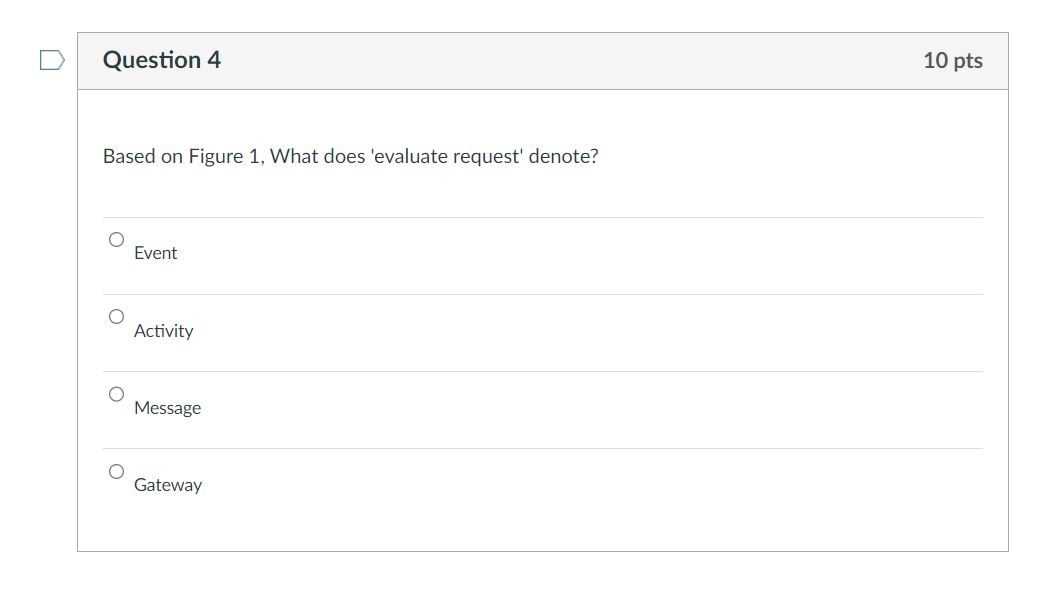Click the Event answer label
This screenshot has height=589, width=1042.
pyautogui.click(x=156, y=252)
